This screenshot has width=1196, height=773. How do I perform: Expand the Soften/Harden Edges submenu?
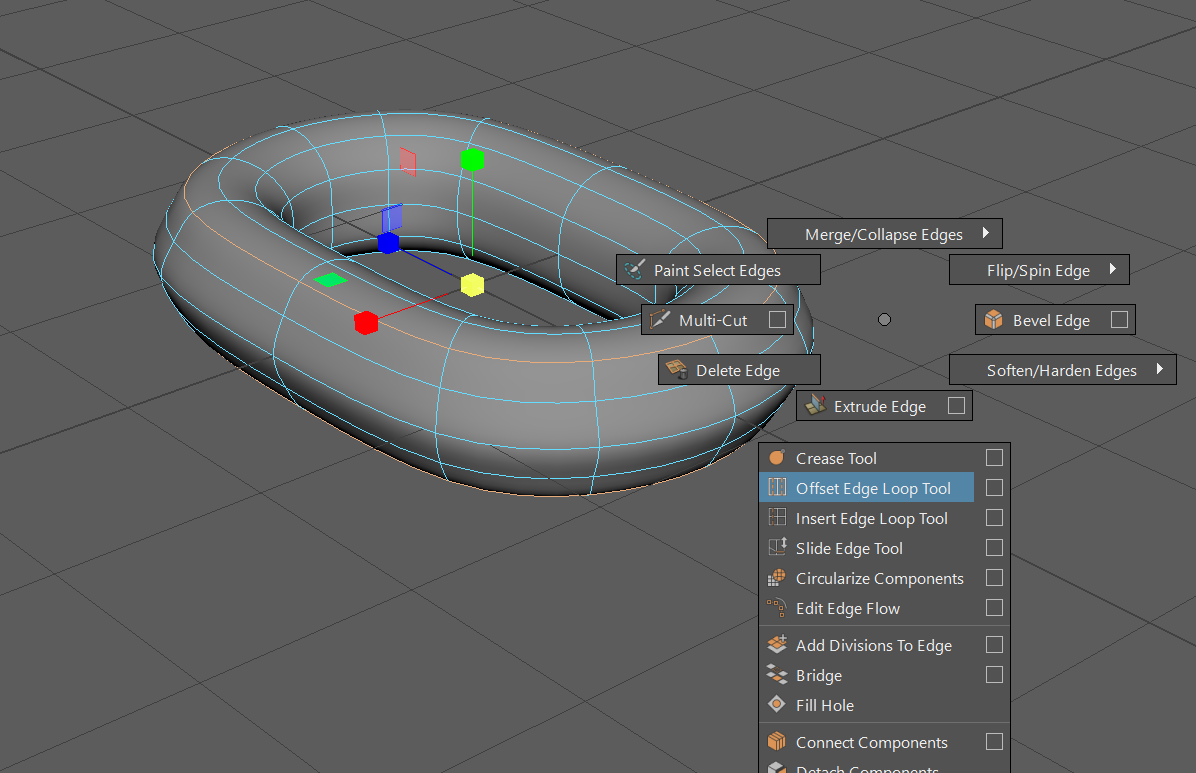pyautogui.click(x=1159, y=370)
